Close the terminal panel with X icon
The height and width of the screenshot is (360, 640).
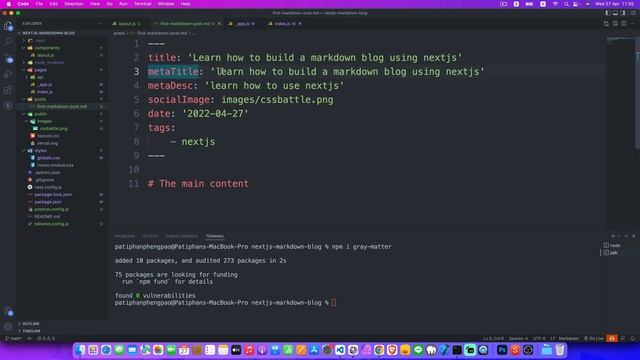(633, 236)
